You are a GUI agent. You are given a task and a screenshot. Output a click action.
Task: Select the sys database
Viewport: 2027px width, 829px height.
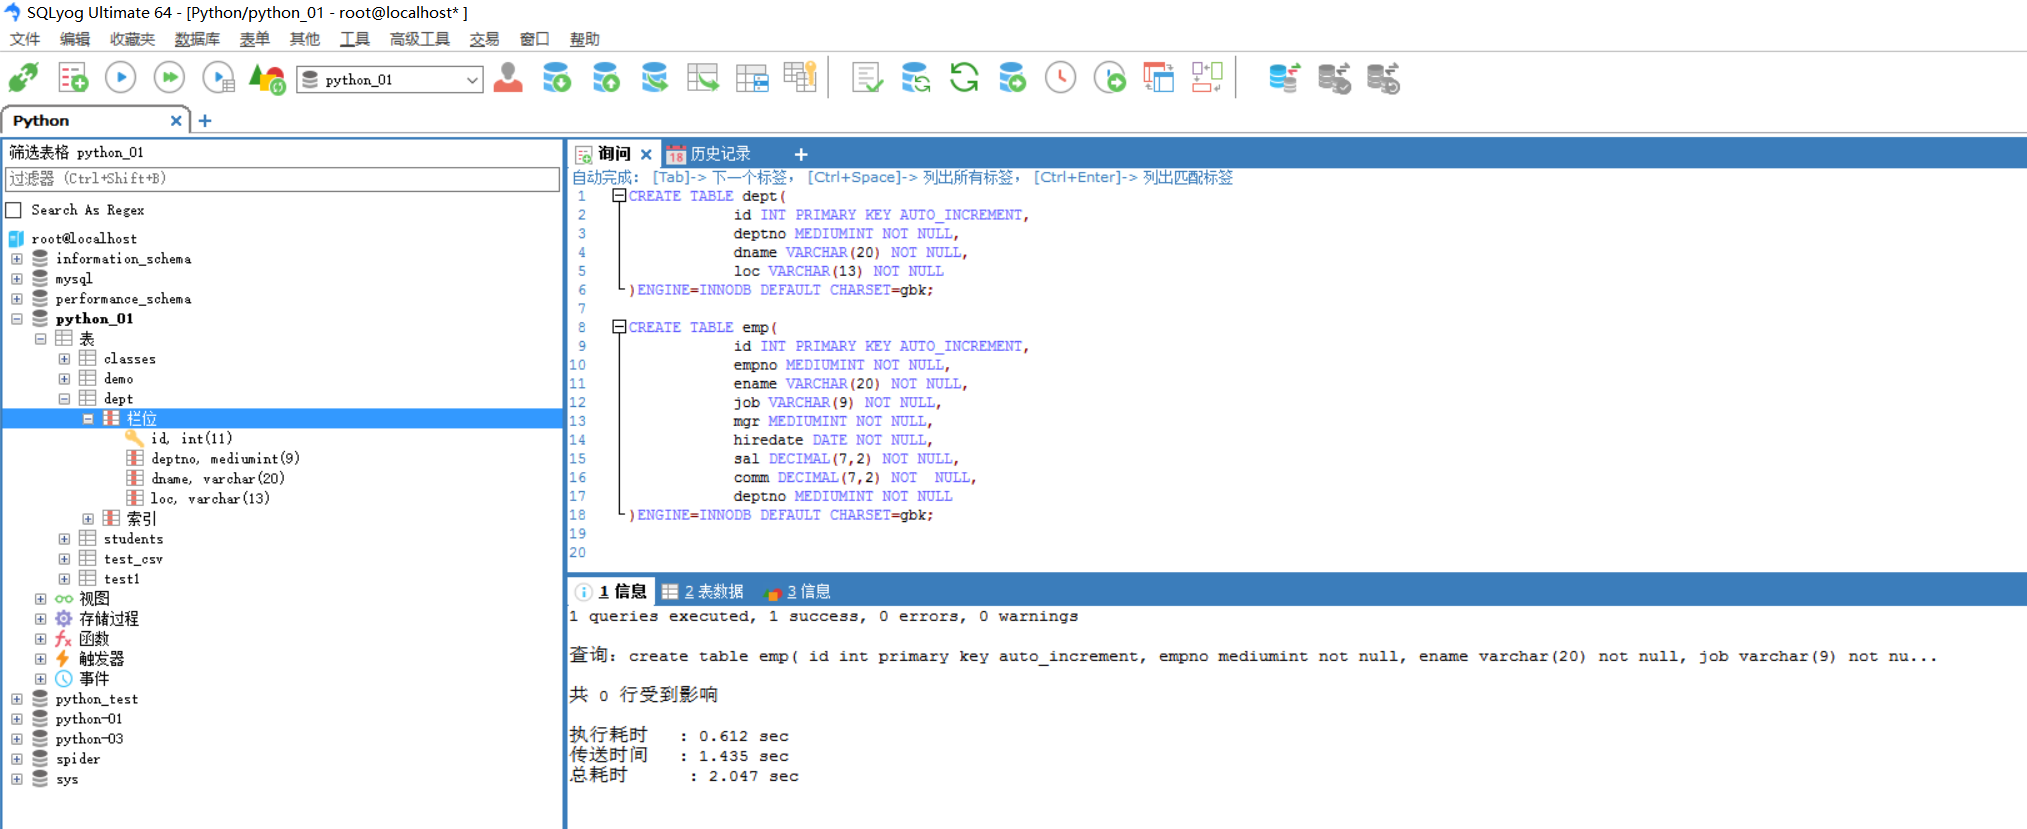pyautogui.click(x=67, y=779)
